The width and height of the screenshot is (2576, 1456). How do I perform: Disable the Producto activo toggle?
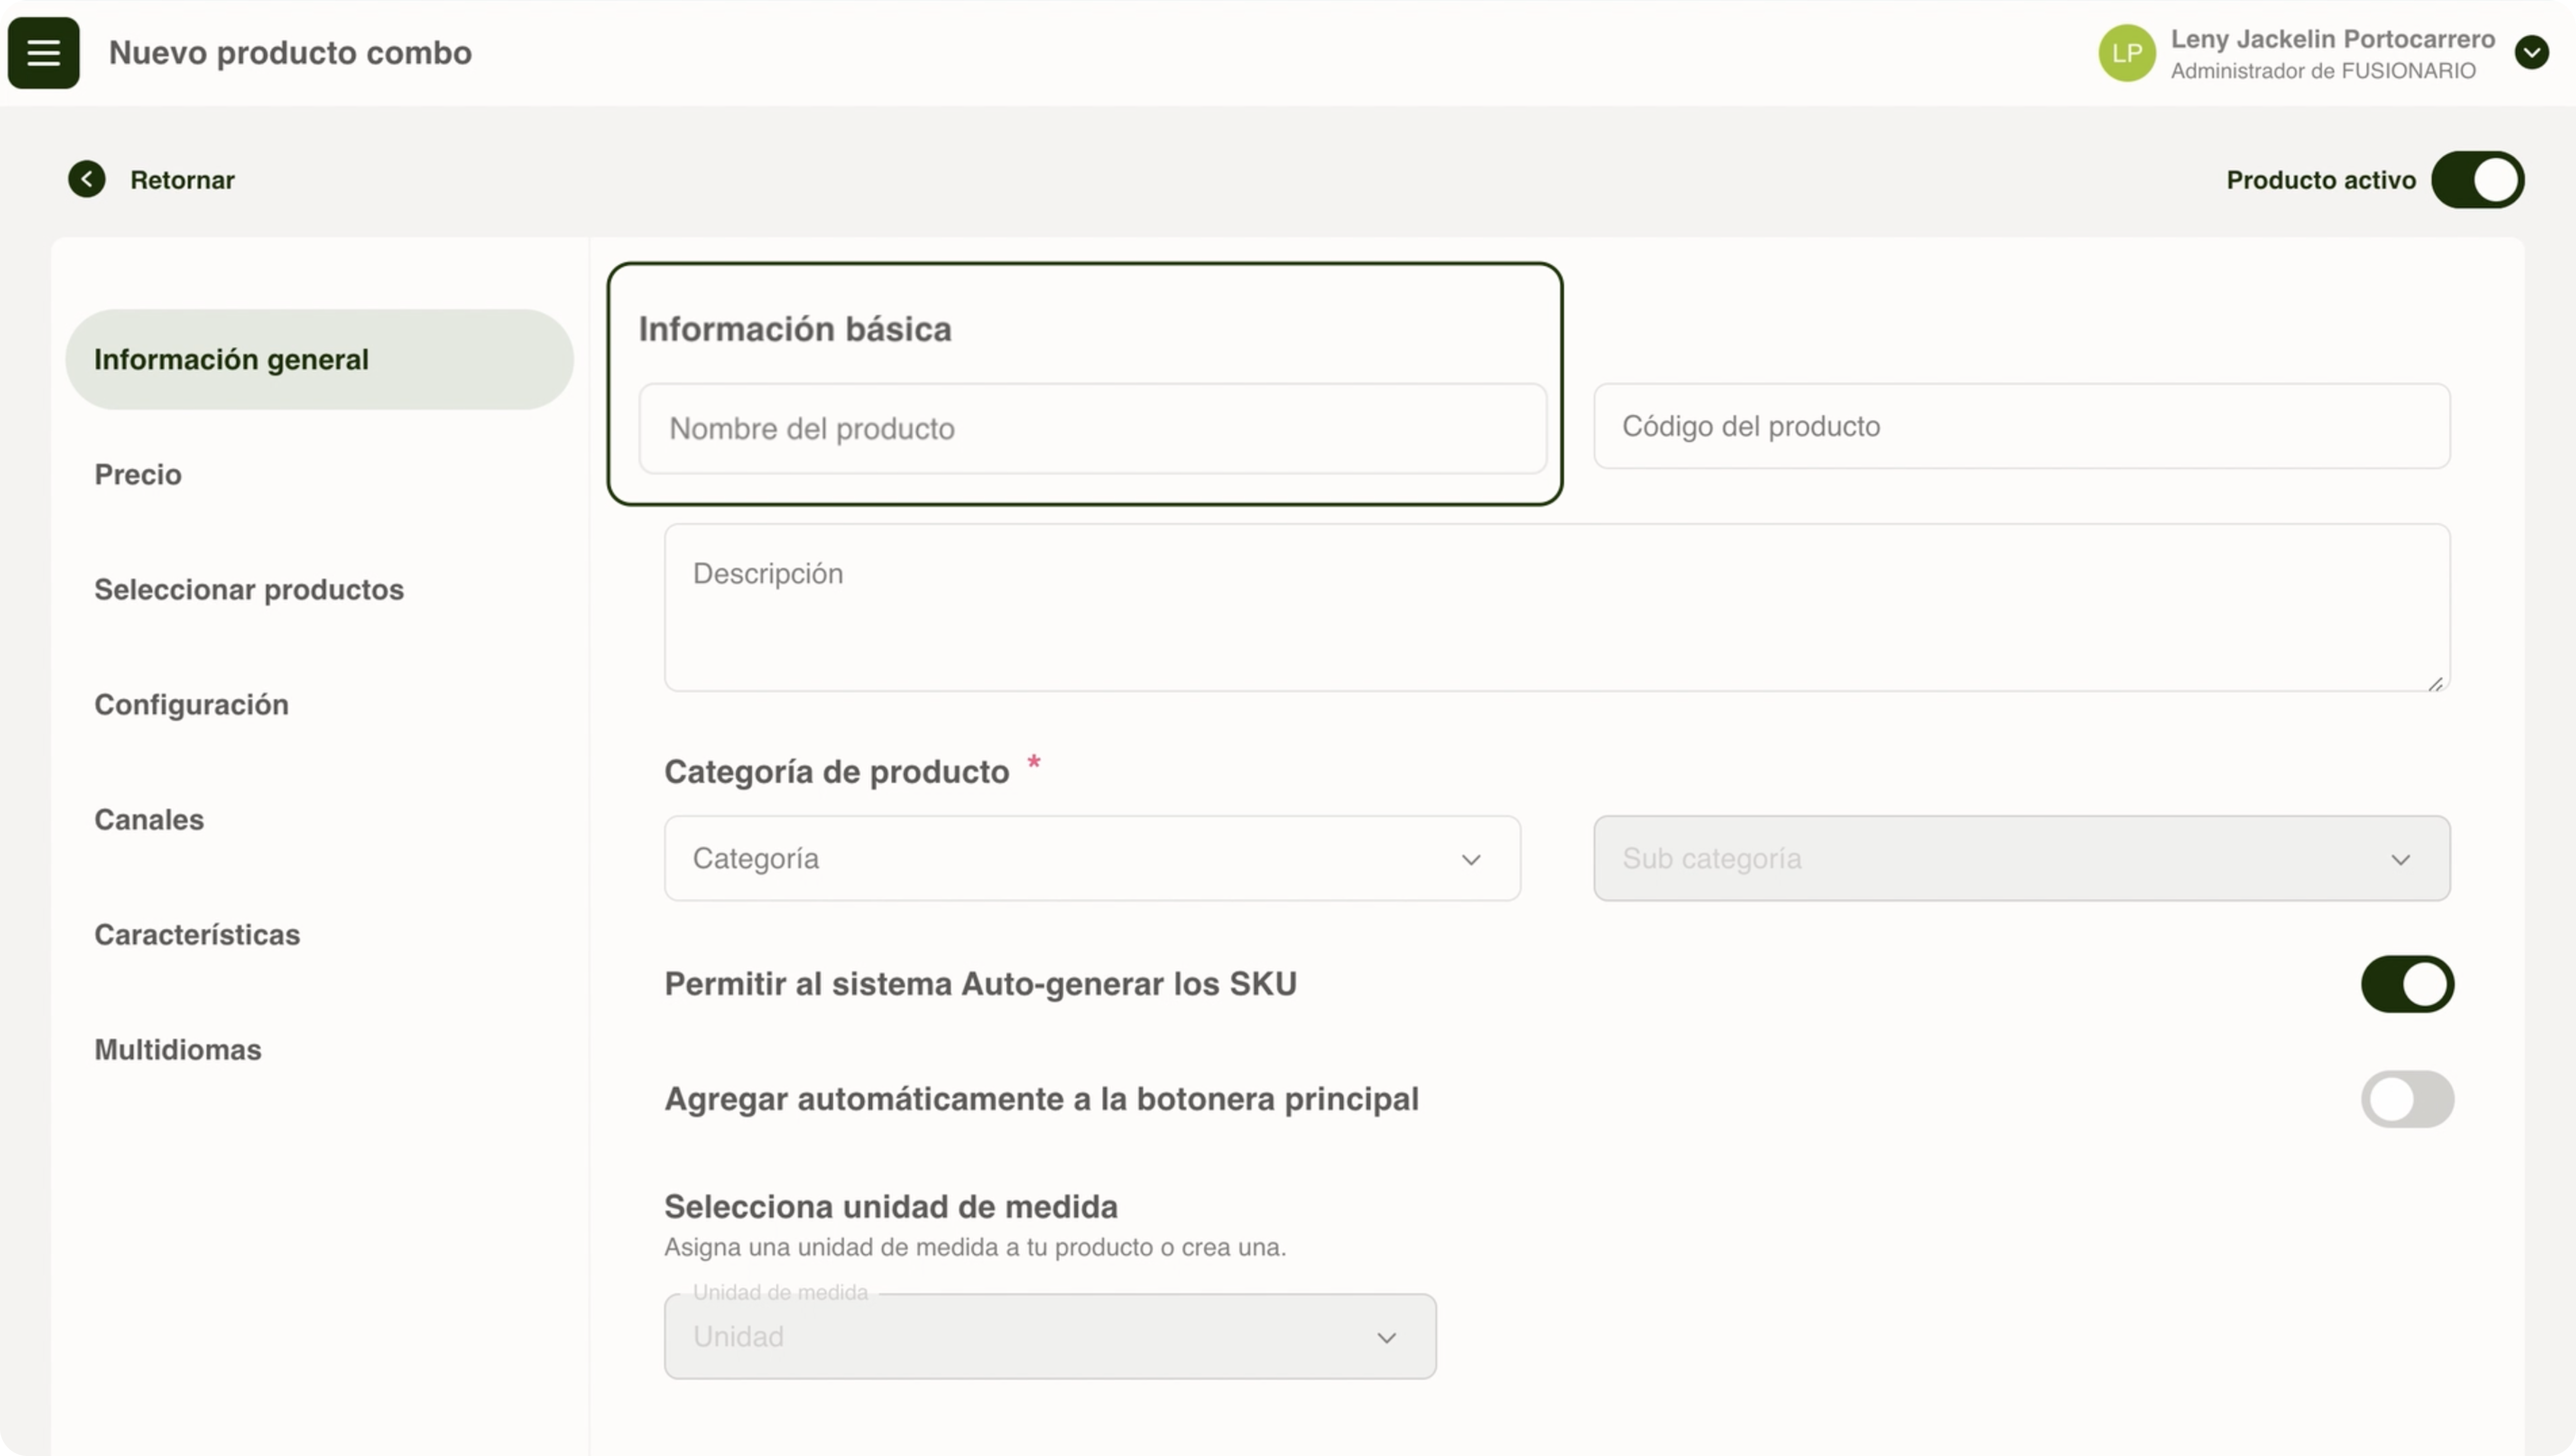2477,180
